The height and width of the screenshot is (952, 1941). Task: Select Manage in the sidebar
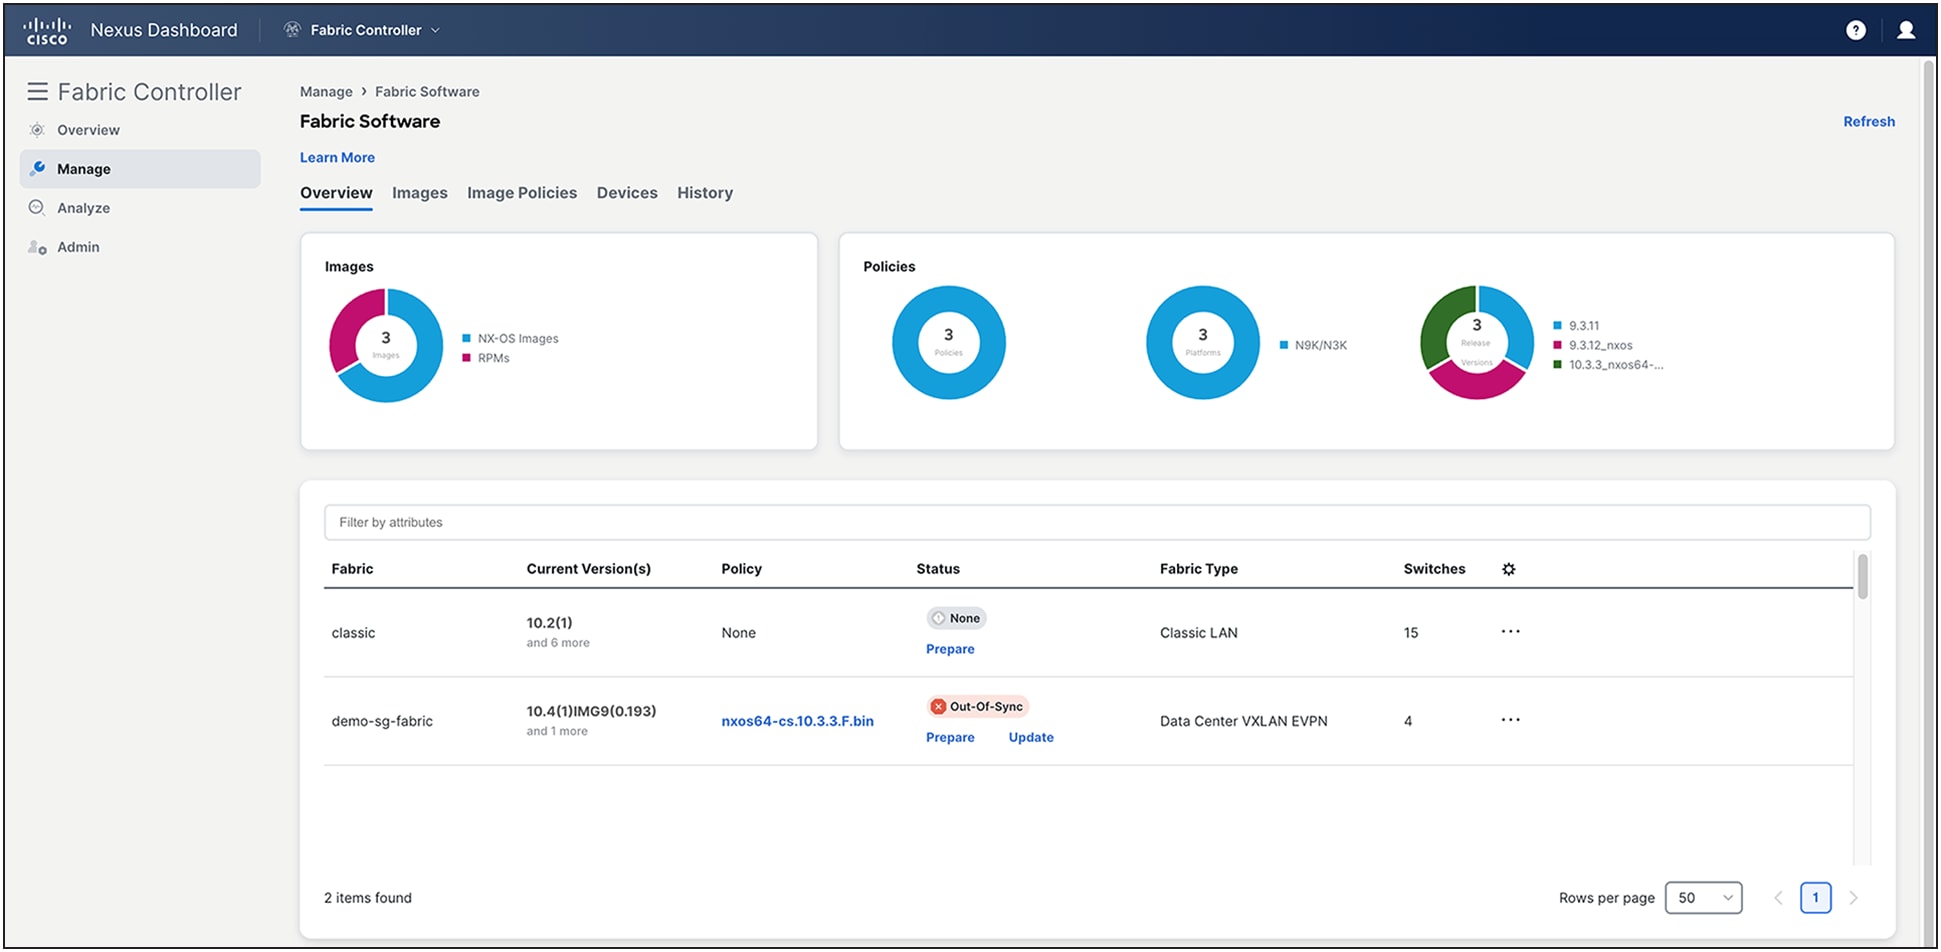140,169
